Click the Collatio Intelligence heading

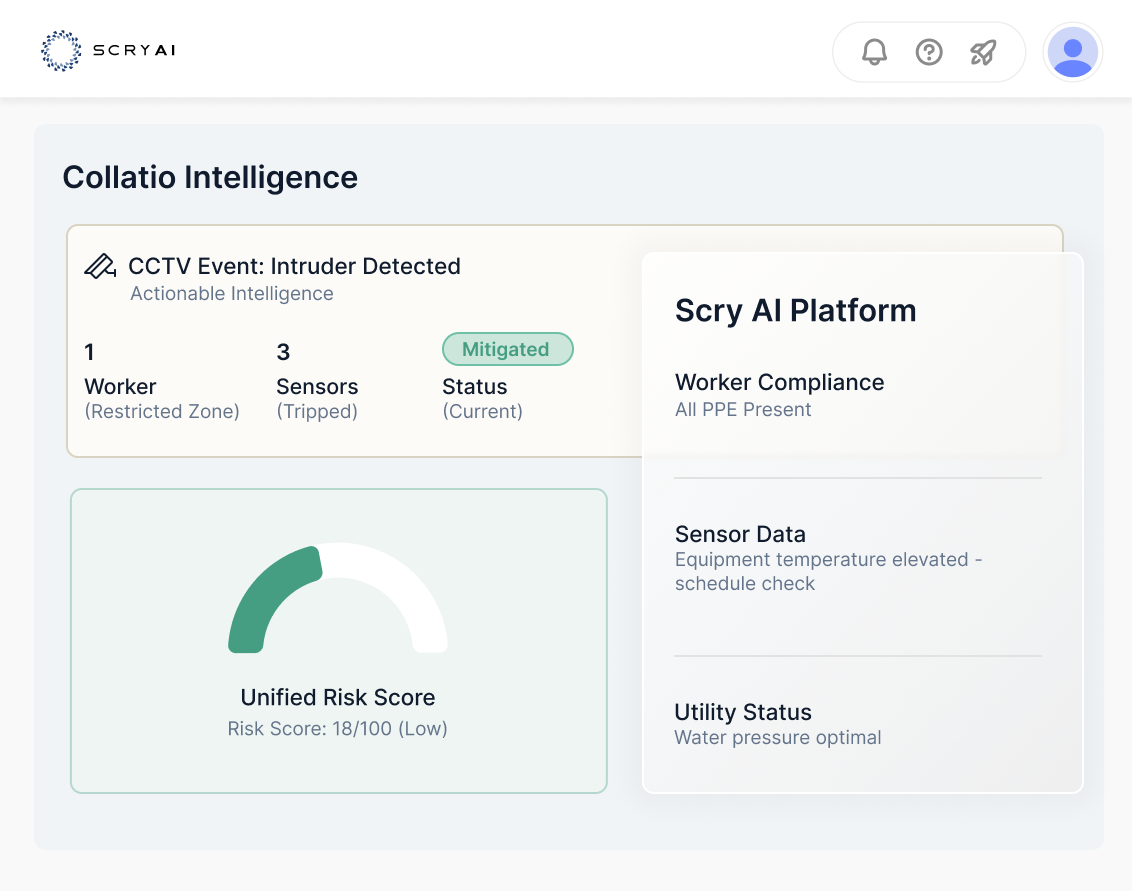(210, 178)
